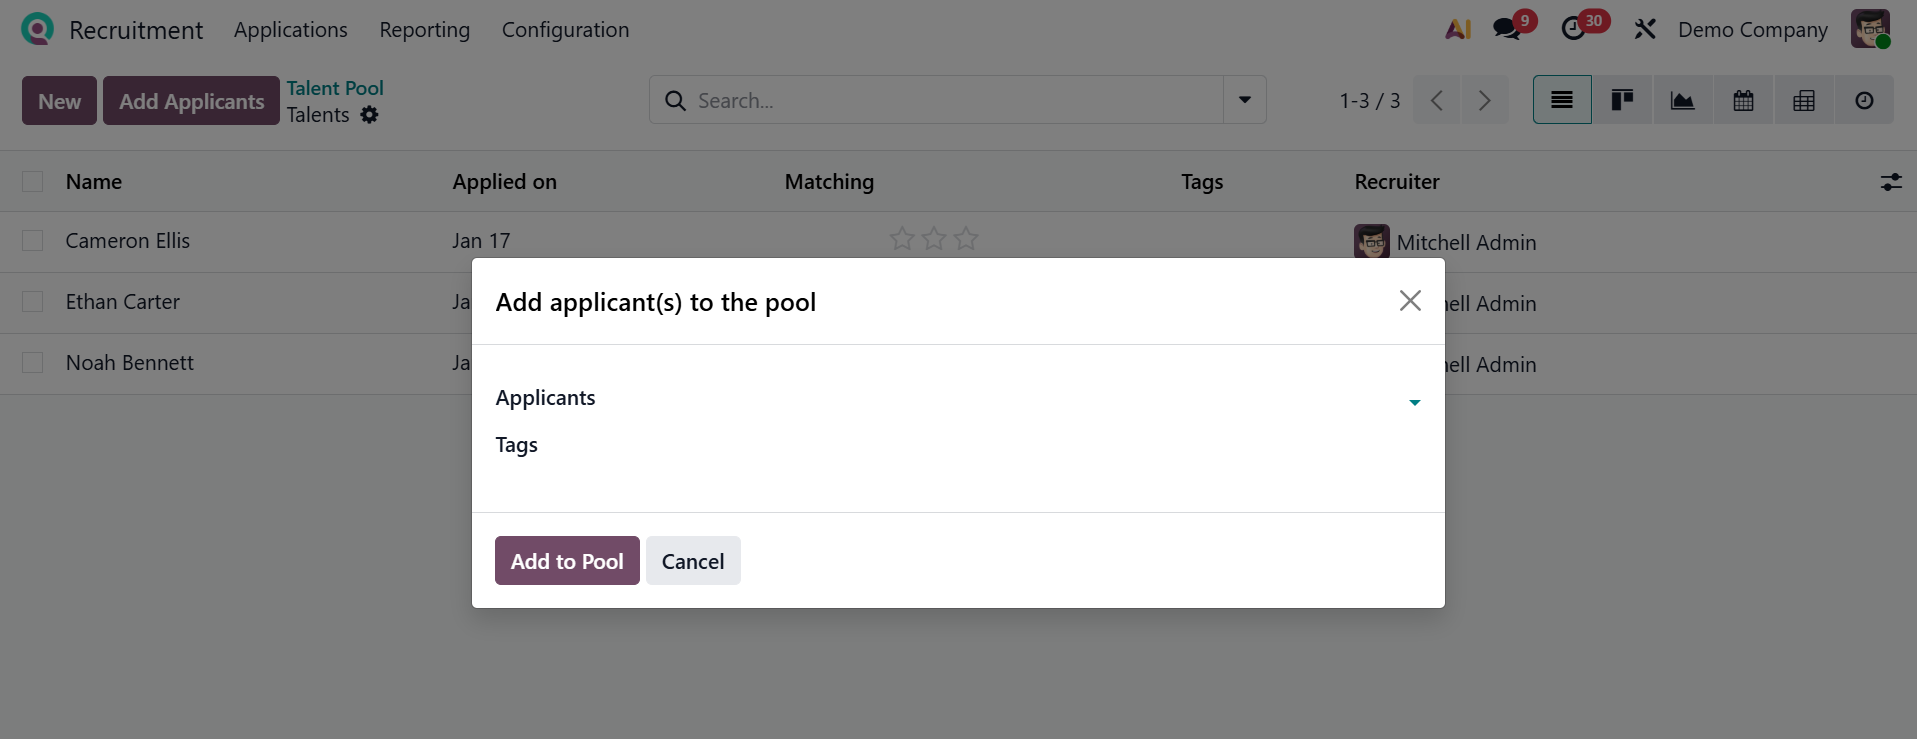
Task: Click the List view icon
Action: pos(1562,100)
